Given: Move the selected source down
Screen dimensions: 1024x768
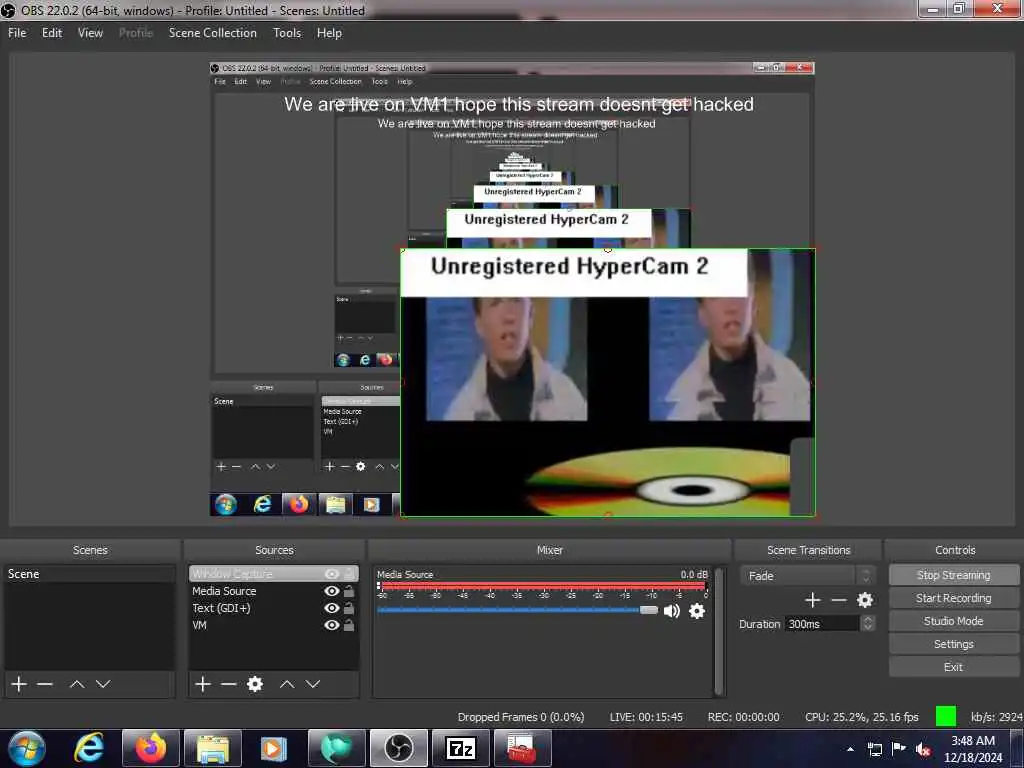Looking at the screenshot, I should point(313,684).
